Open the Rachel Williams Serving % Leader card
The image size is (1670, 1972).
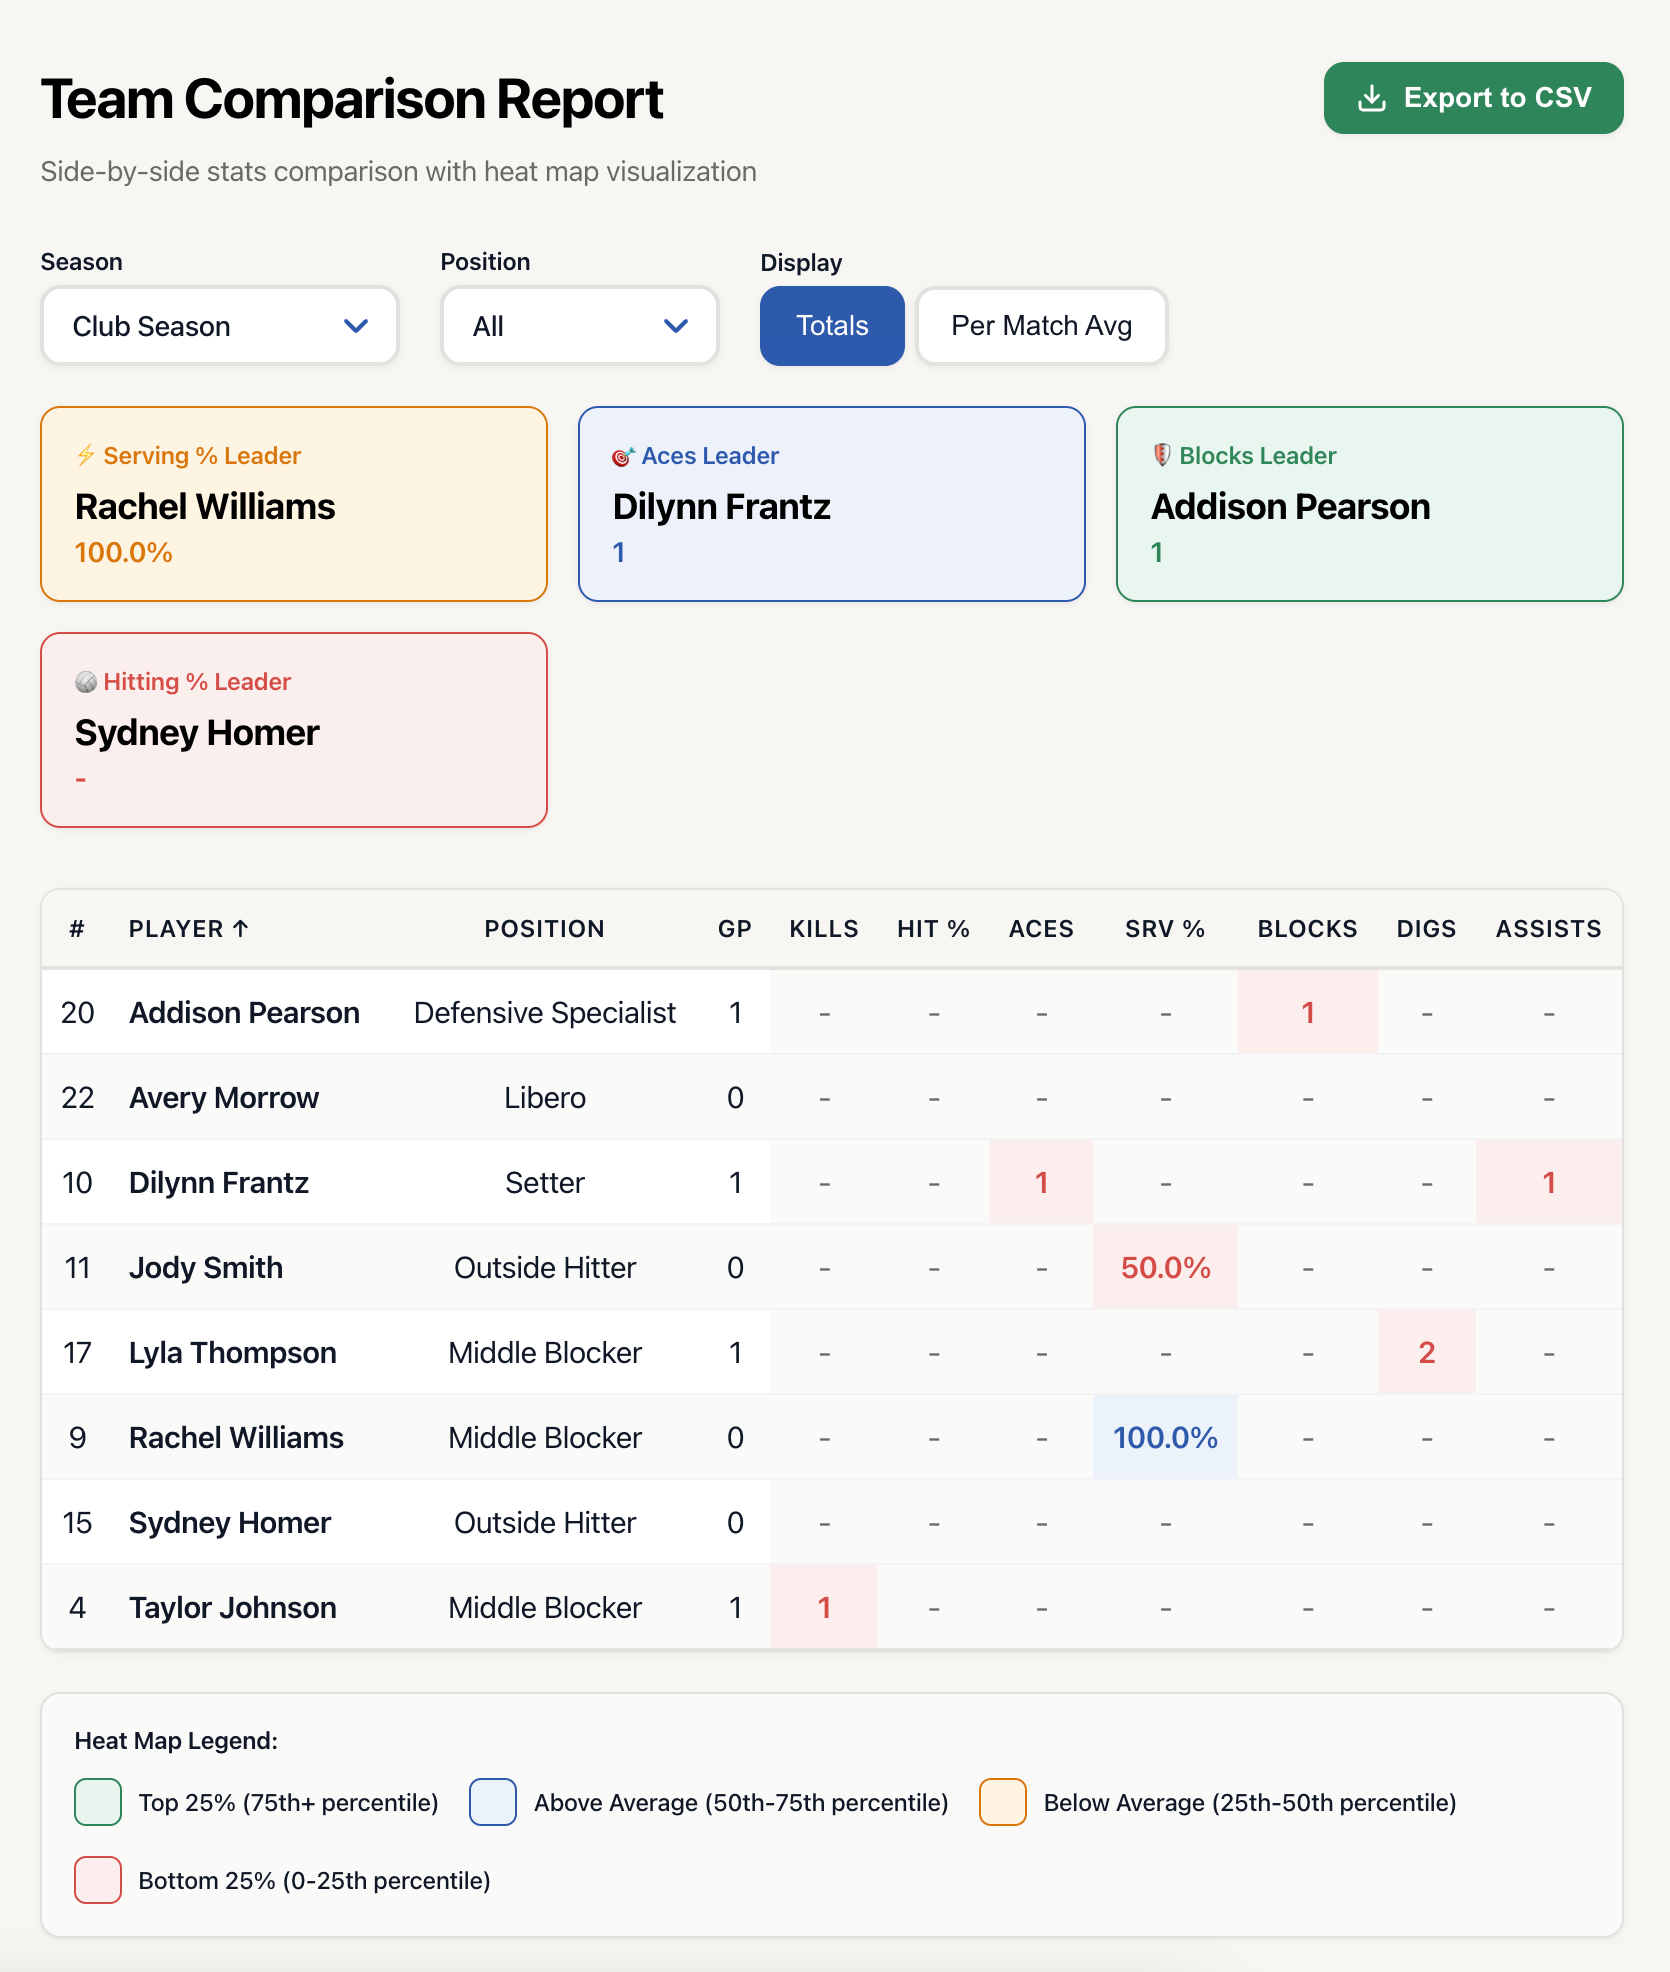294,504
